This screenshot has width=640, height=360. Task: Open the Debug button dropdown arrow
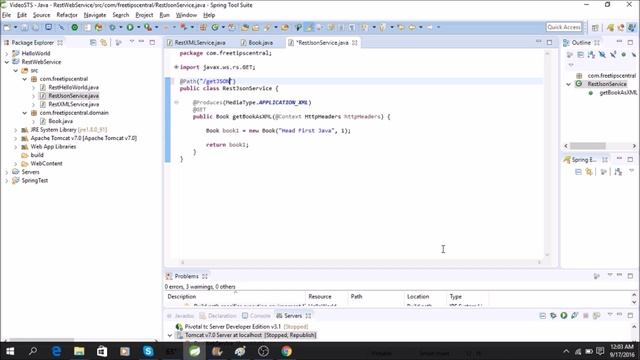click(120, 27)
